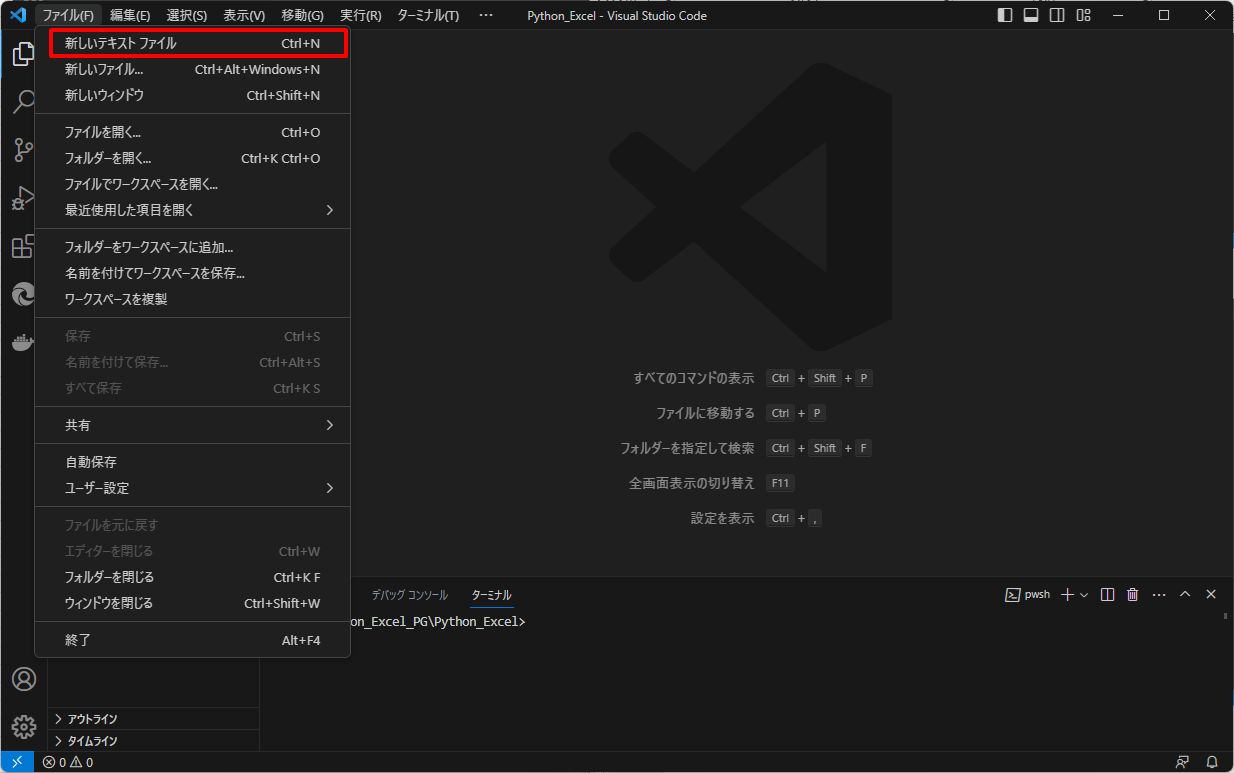Choose 終了 to exit VS Code
Image resolution: width=1234 pixels, height=773 pixels.
192,640
